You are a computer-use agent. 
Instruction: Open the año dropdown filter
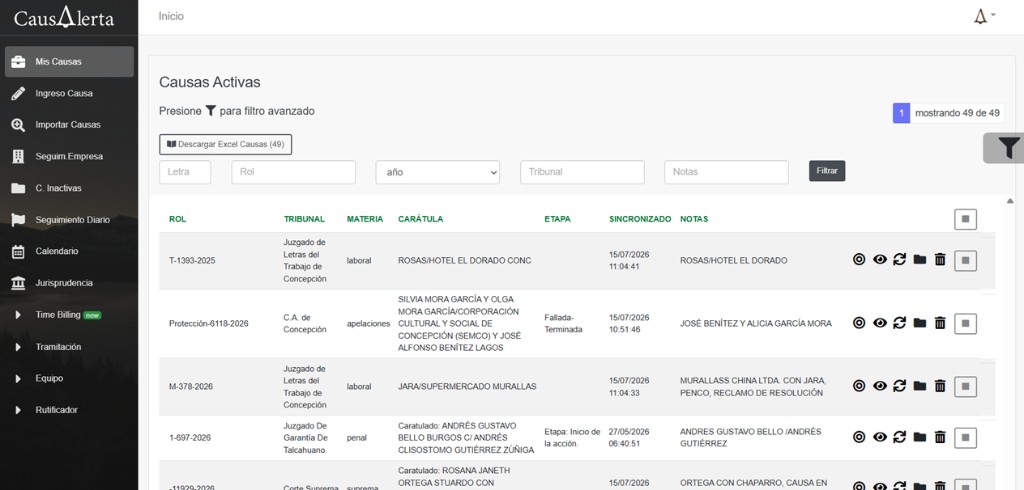(438, 172)
